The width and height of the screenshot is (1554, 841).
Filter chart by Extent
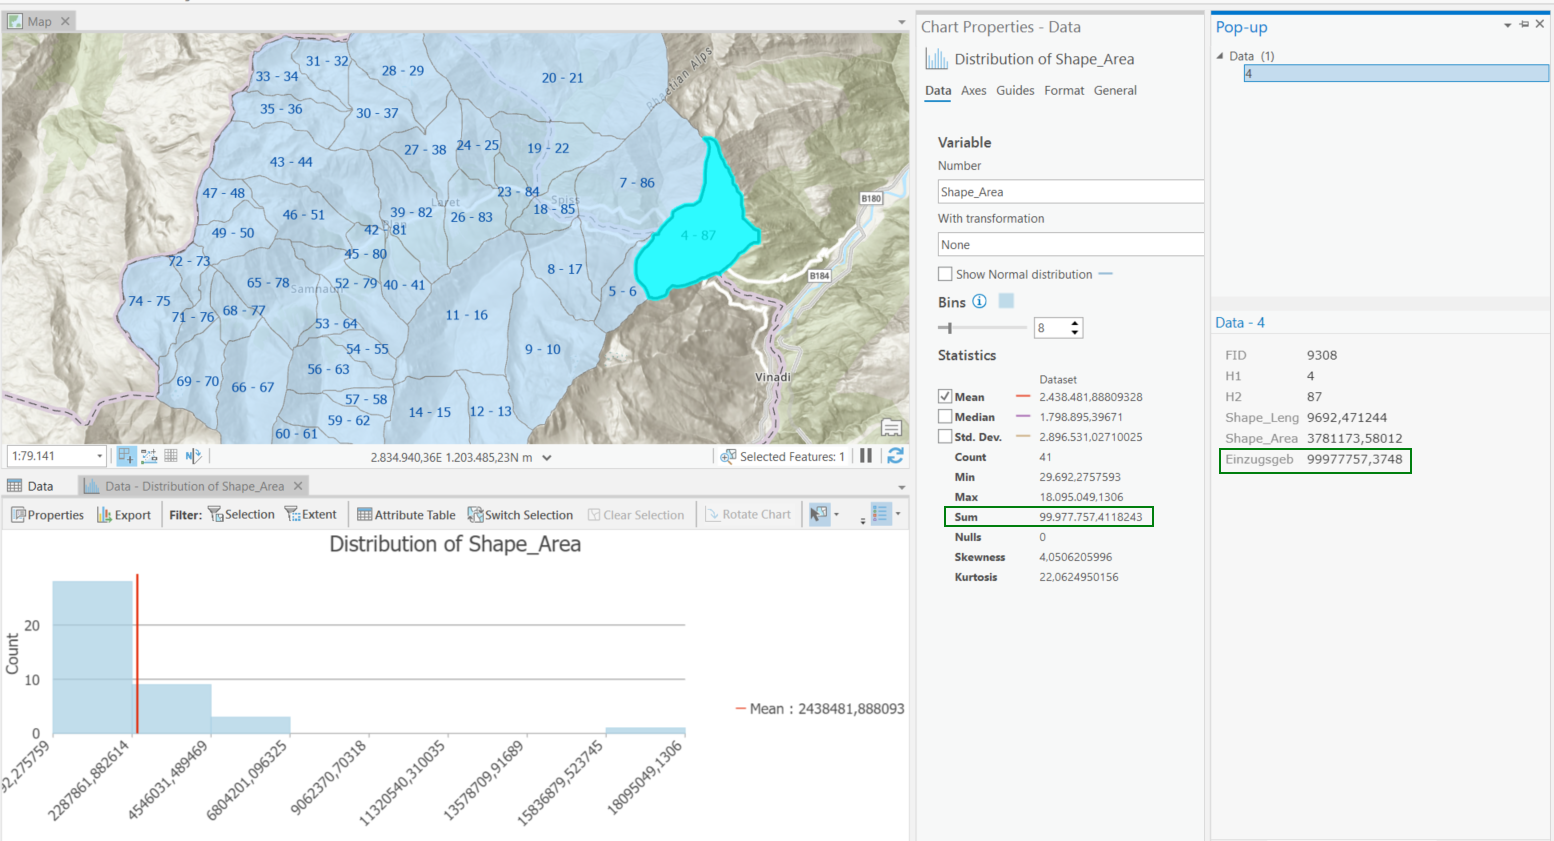pyautogui.click(x=311, y=515)
